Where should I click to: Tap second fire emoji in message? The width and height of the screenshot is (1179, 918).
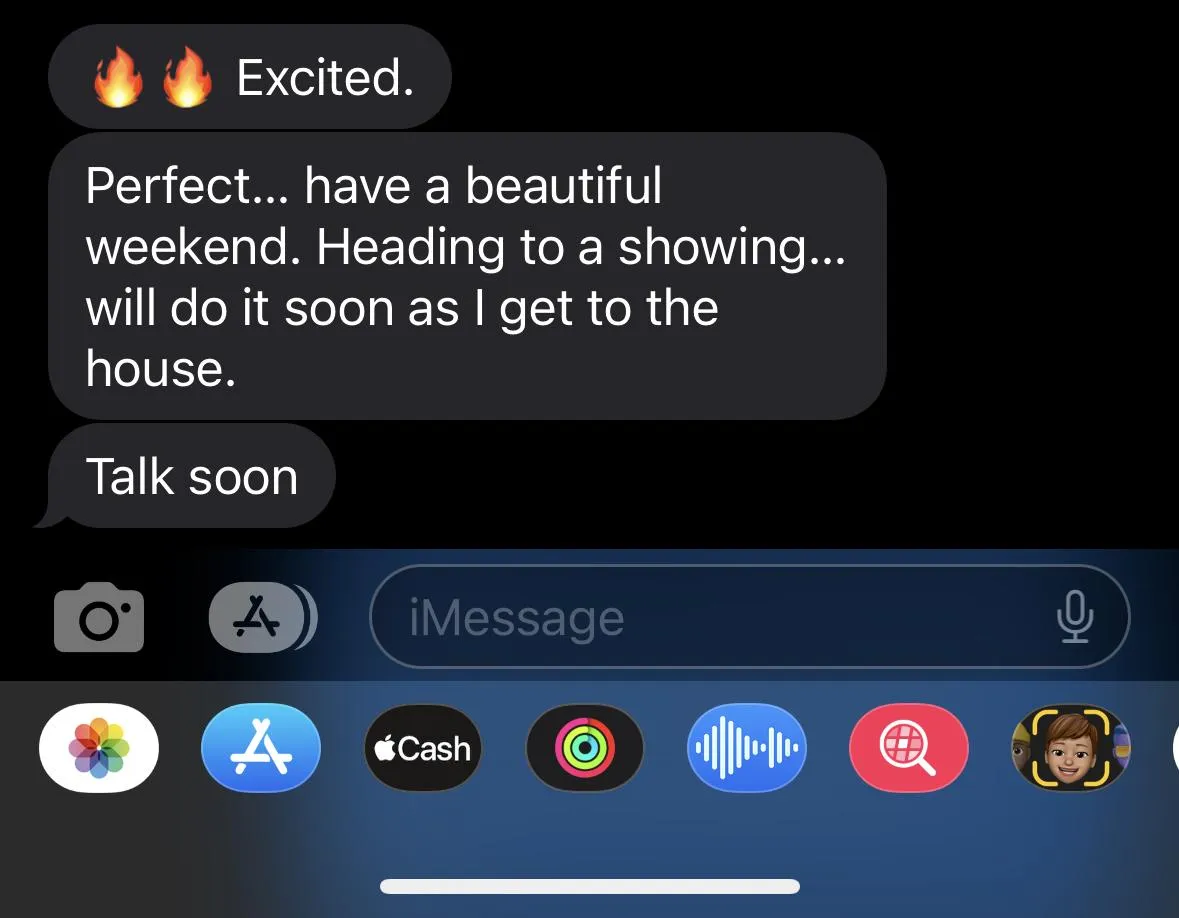pos(187,77)
